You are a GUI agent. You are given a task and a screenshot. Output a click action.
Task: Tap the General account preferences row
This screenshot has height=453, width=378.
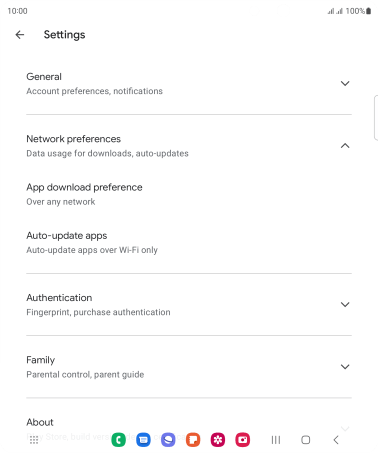pyautogui.click(x=189, y=83)
